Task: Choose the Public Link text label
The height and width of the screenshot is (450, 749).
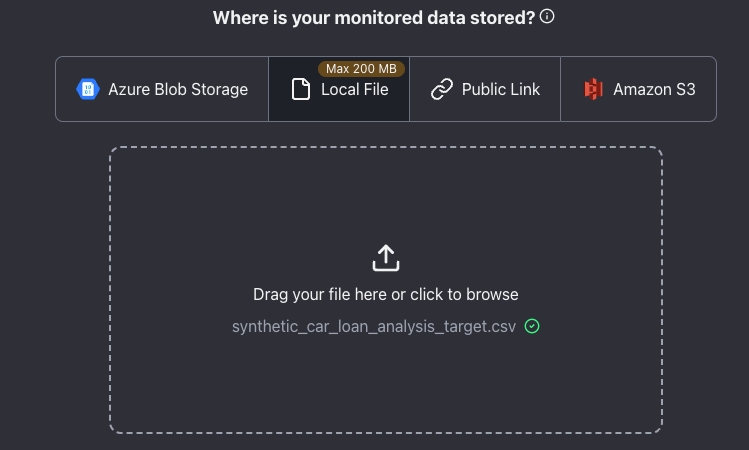Action: (500, 89)
